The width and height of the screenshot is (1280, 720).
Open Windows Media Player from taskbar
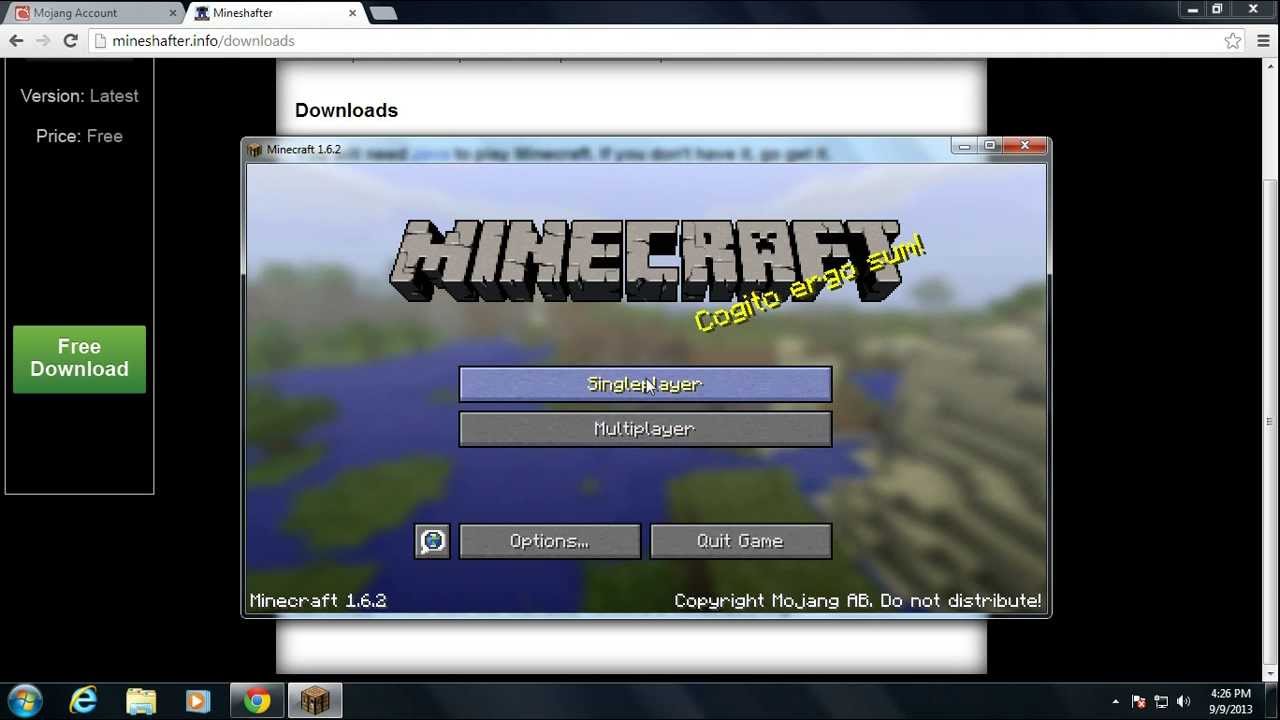(x=198, y=700)
